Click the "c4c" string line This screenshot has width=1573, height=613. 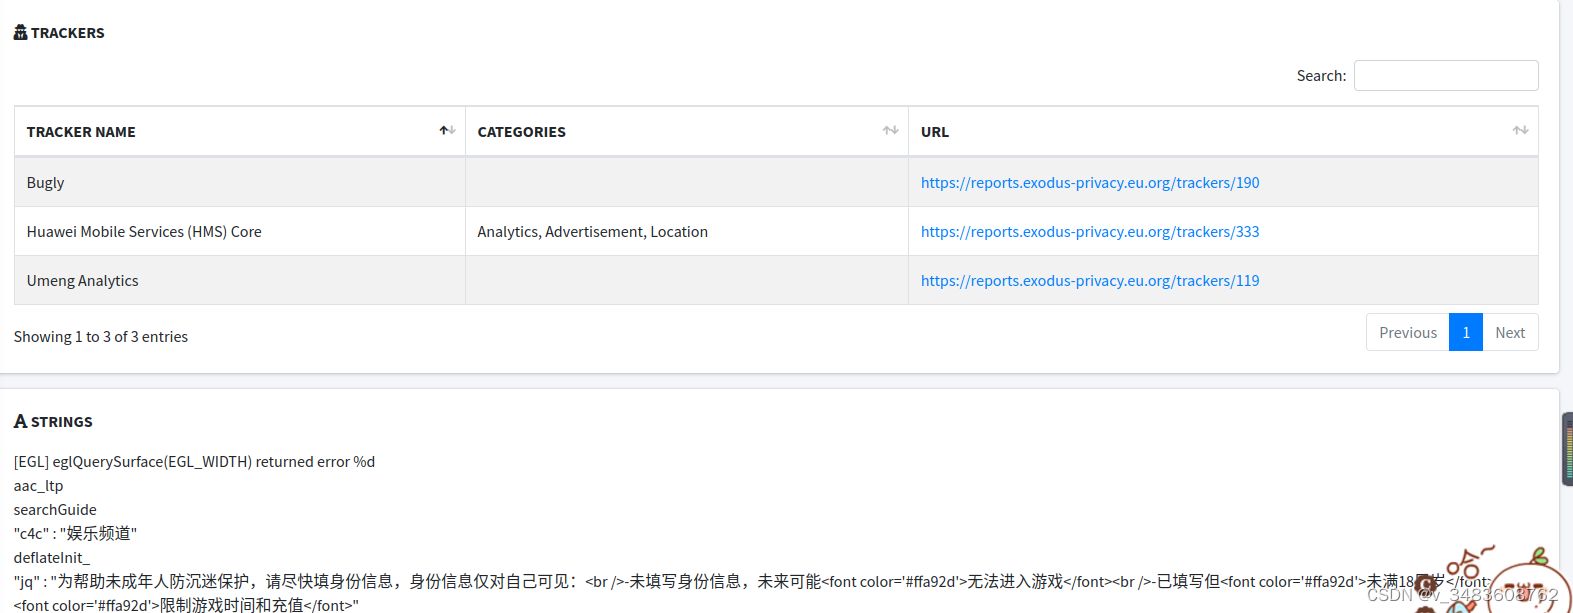pos(75,533)
